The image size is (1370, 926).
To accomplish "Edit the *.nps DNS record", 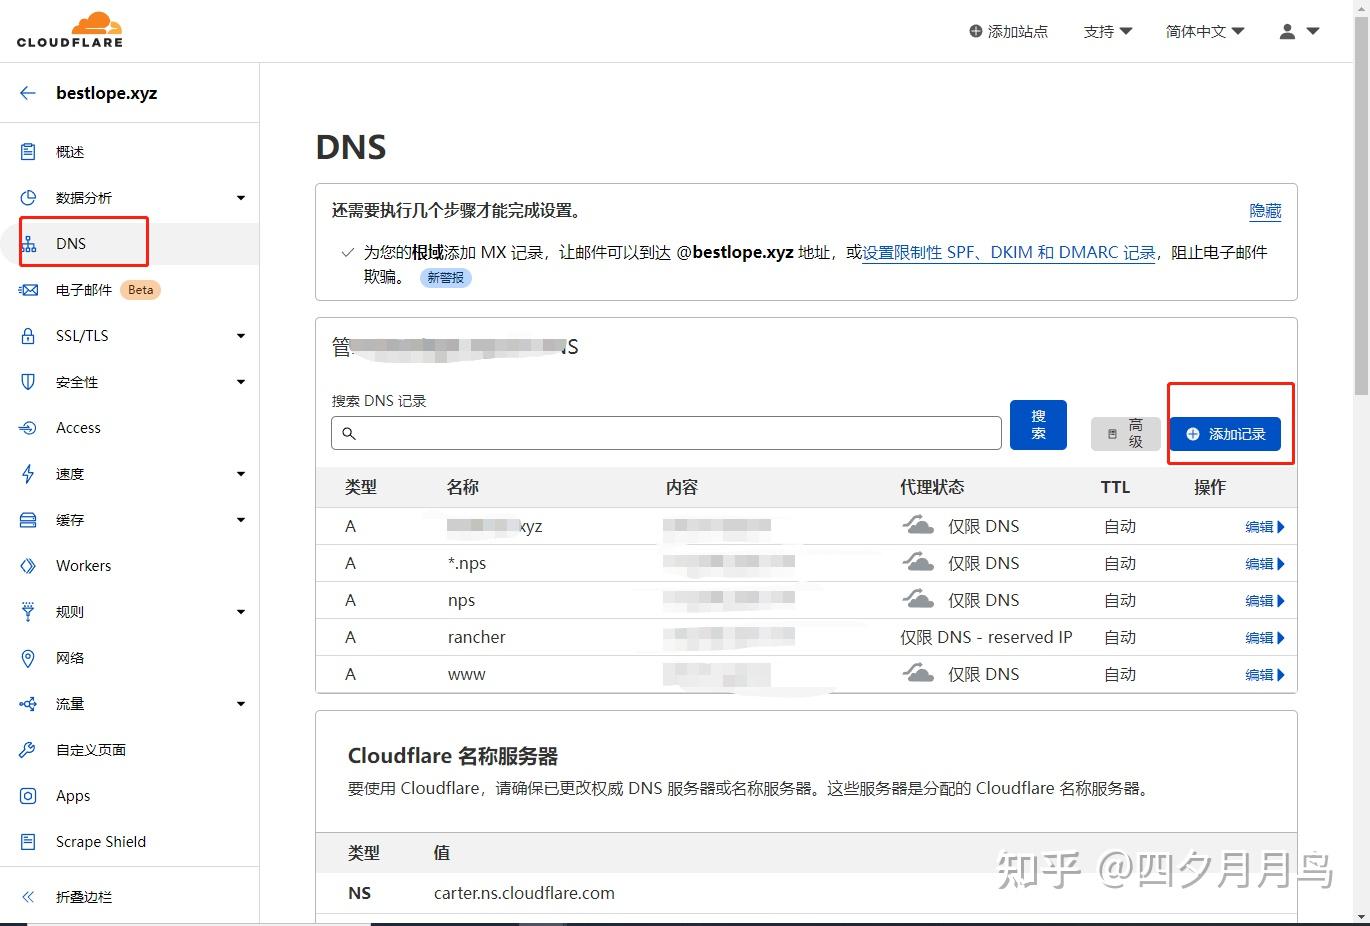I will [1264, 564].
